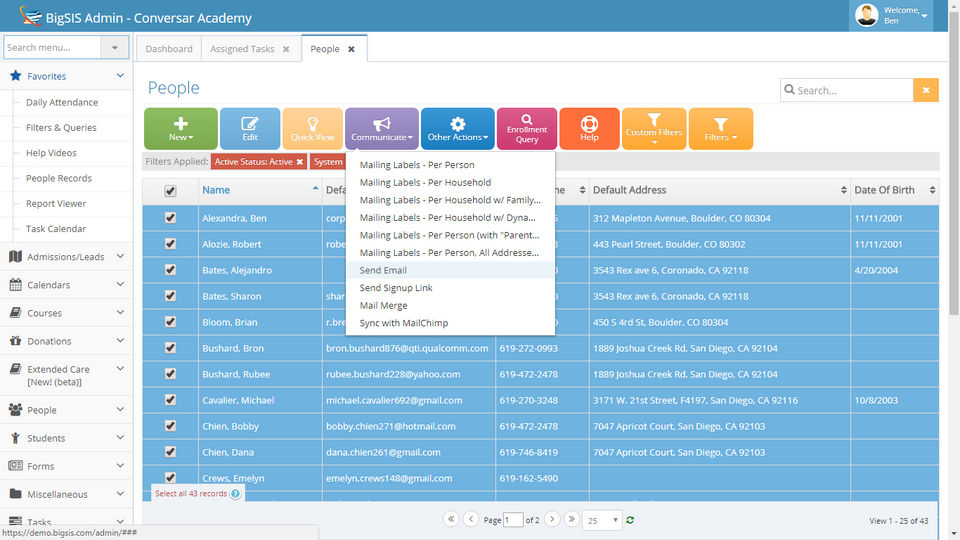Screen dimensions: 960x540
Task: Click the People group icon in sidebar
Action: (x=15, y=409)
